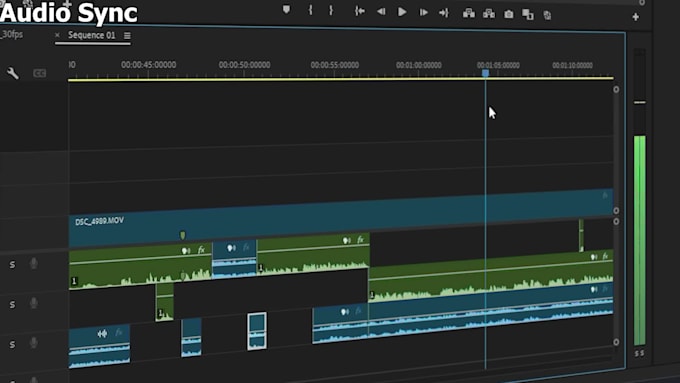680x383 pixels.
Task: Click the left solo button under audio meter
Action: (637, 354)
